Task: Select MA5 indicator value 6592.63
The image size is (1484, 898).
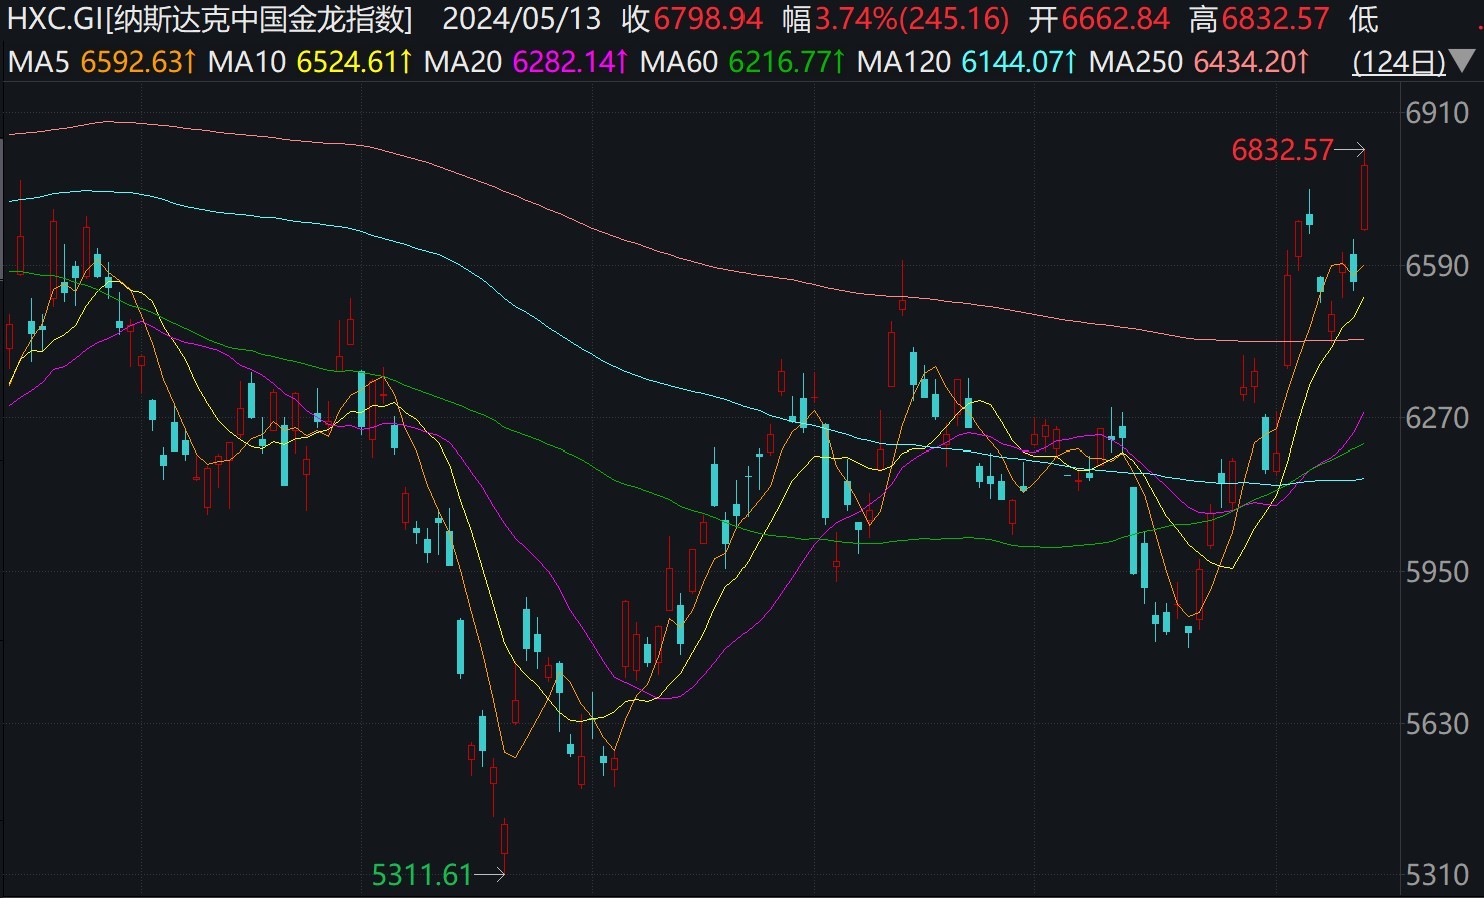Action: (138, 63)
